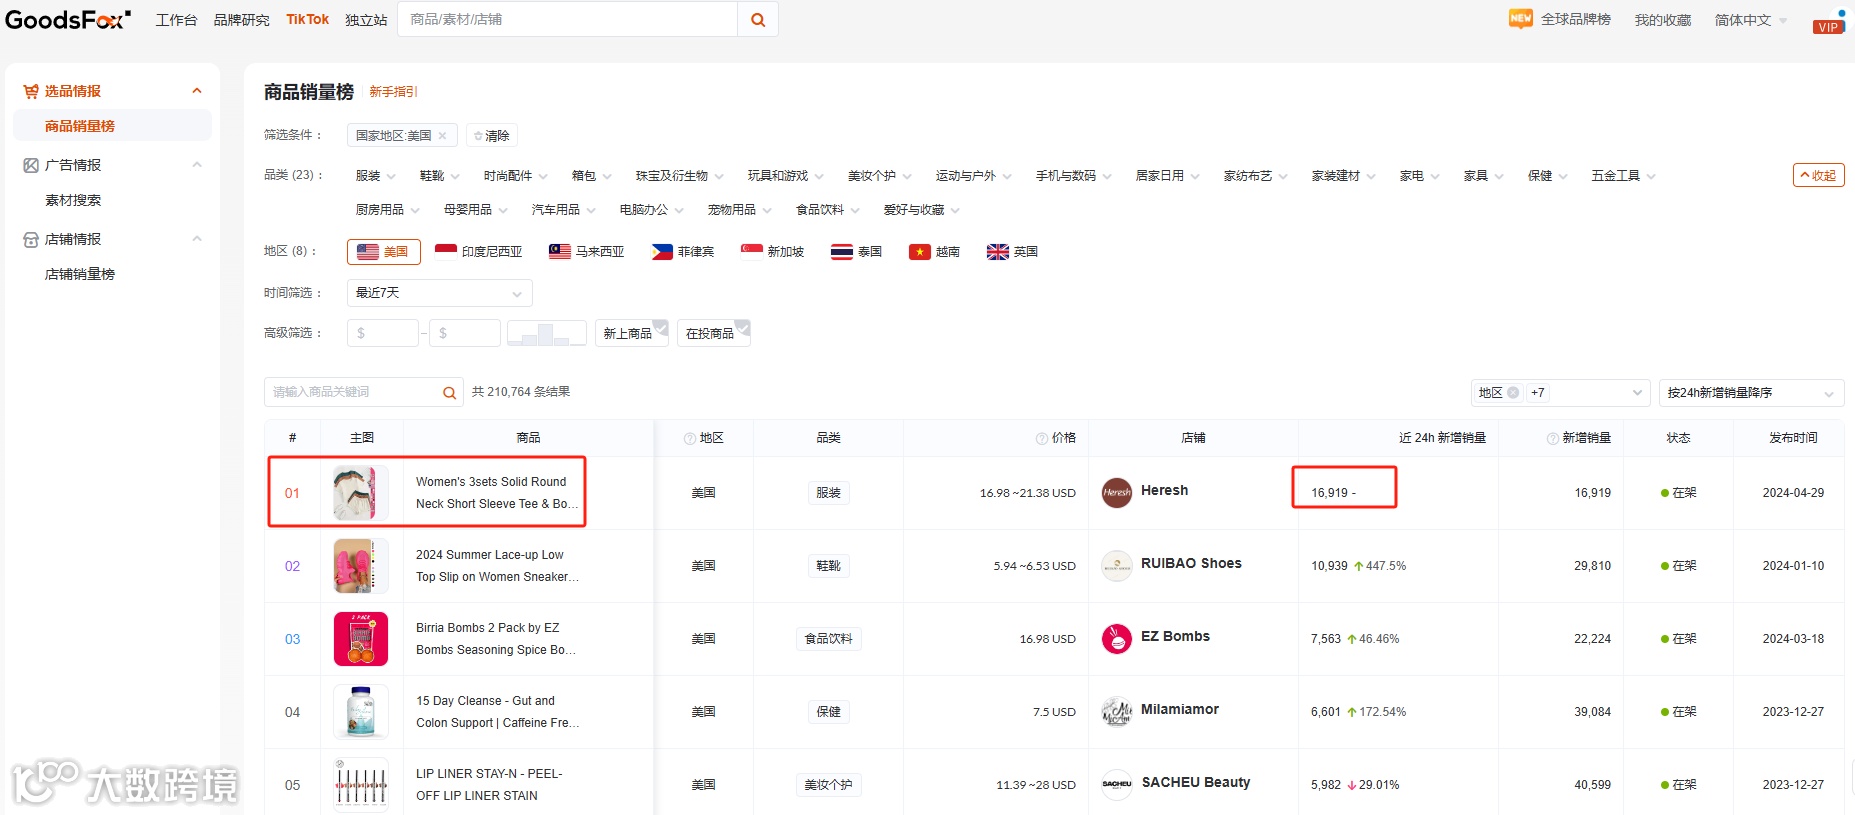Open the 按24h新增销量降序 sort dropdown
1855x815 pixels.
(1751, 393)
